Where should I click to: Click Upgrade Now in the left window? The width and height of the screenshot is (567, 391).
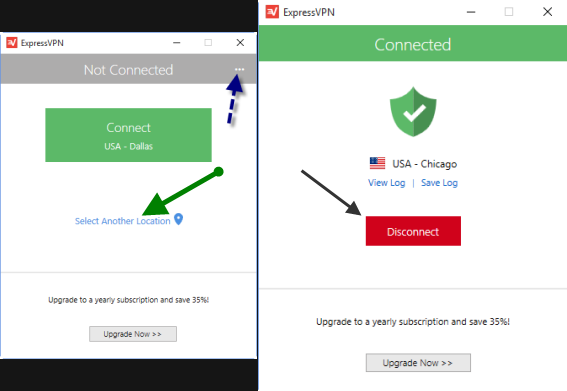pos(133,334)
